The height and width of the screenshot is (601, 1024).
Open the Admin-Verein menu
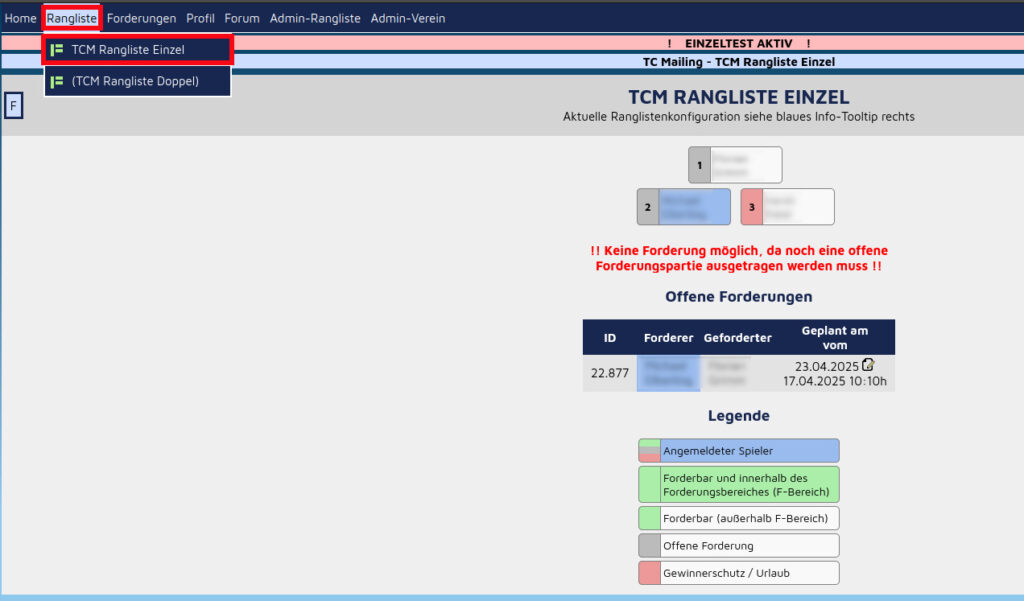(408, 18)
